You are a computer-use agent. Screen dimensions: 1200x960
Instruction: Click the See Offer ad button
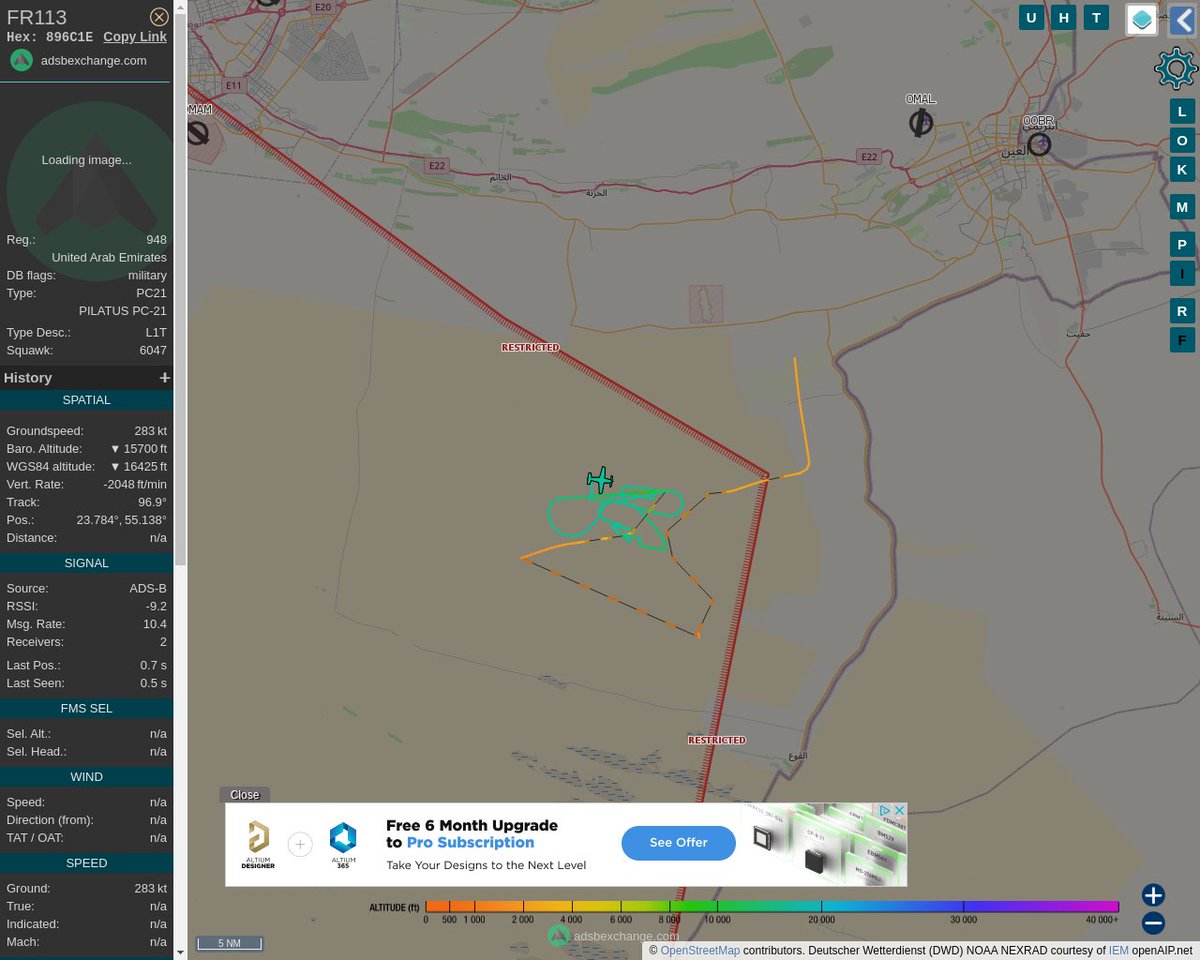tap(678, 842)
